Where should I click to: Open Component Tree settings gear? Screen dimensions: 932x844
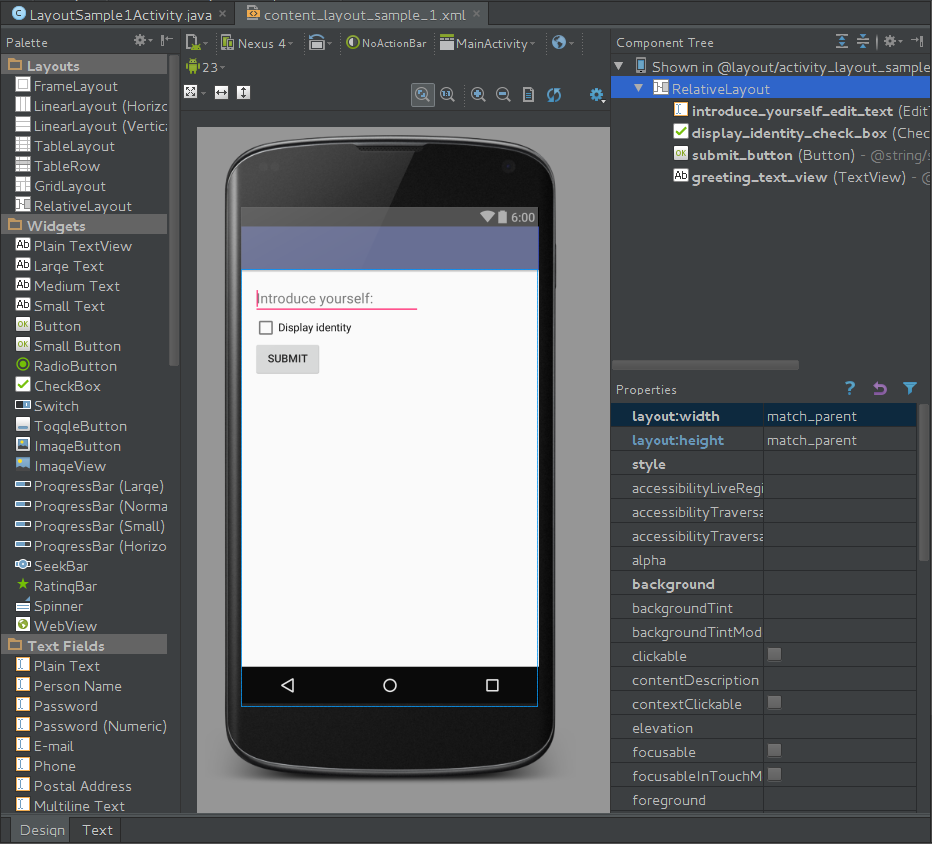pyautogui.click(x=892, y=41)
